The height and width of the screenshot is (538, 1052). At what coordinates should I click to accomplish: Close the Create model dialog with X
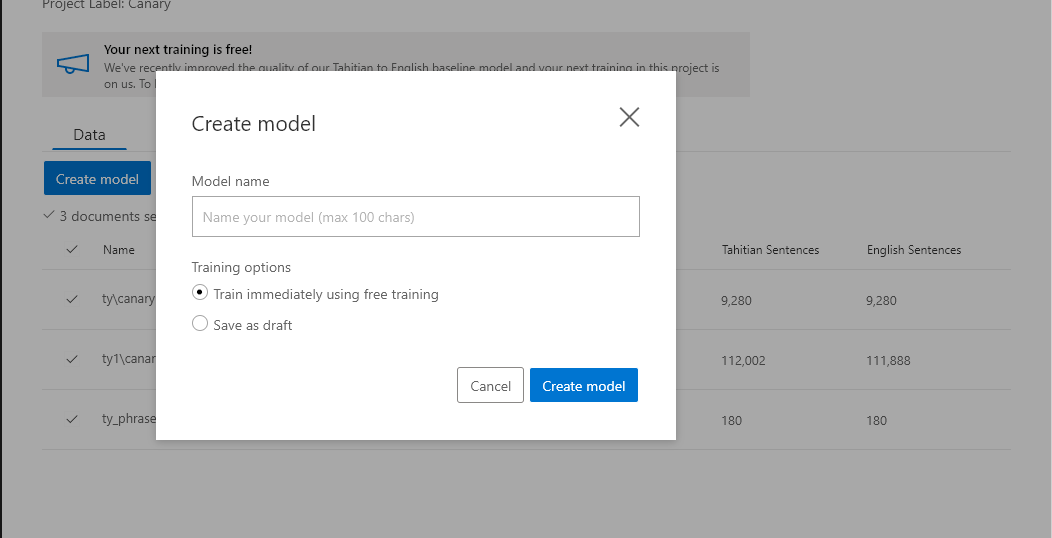point(629,117)
